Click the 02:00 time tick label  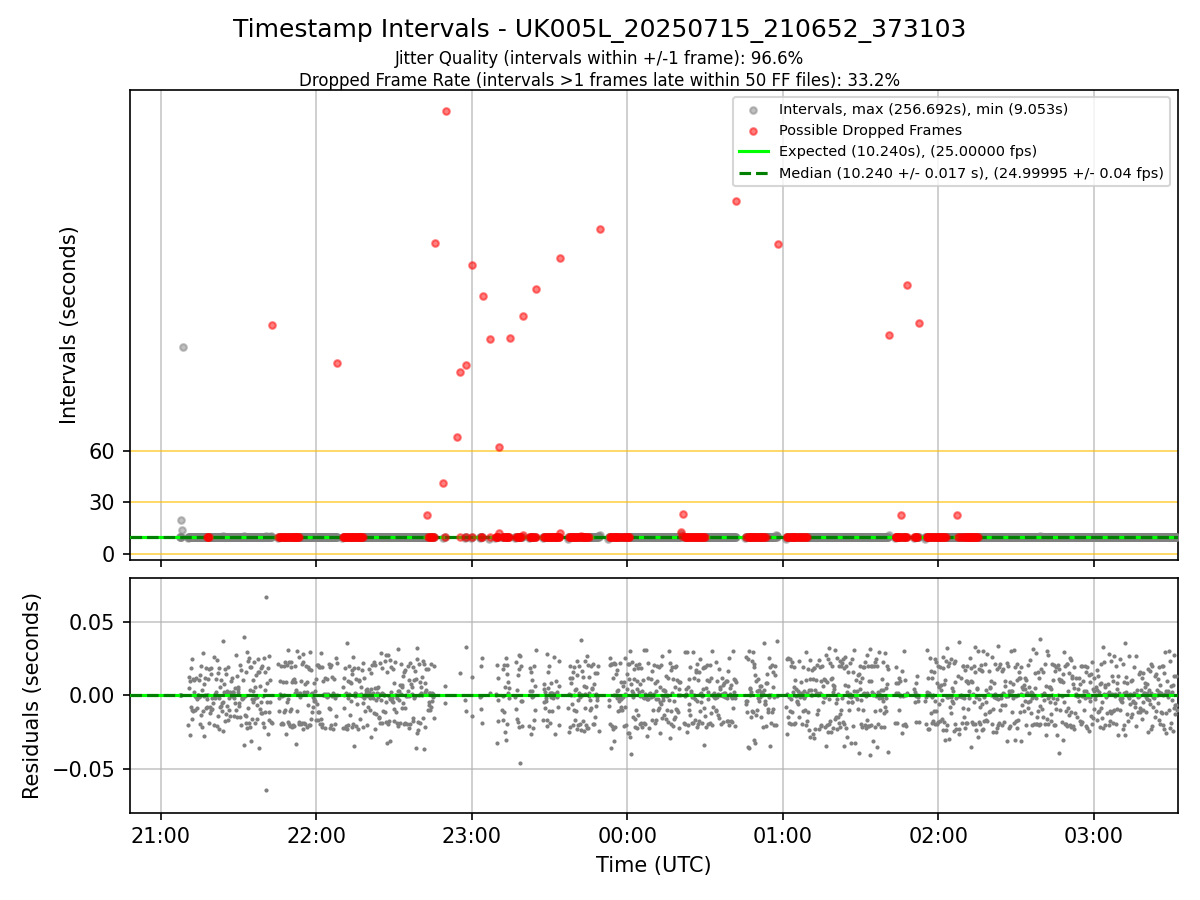938,834
